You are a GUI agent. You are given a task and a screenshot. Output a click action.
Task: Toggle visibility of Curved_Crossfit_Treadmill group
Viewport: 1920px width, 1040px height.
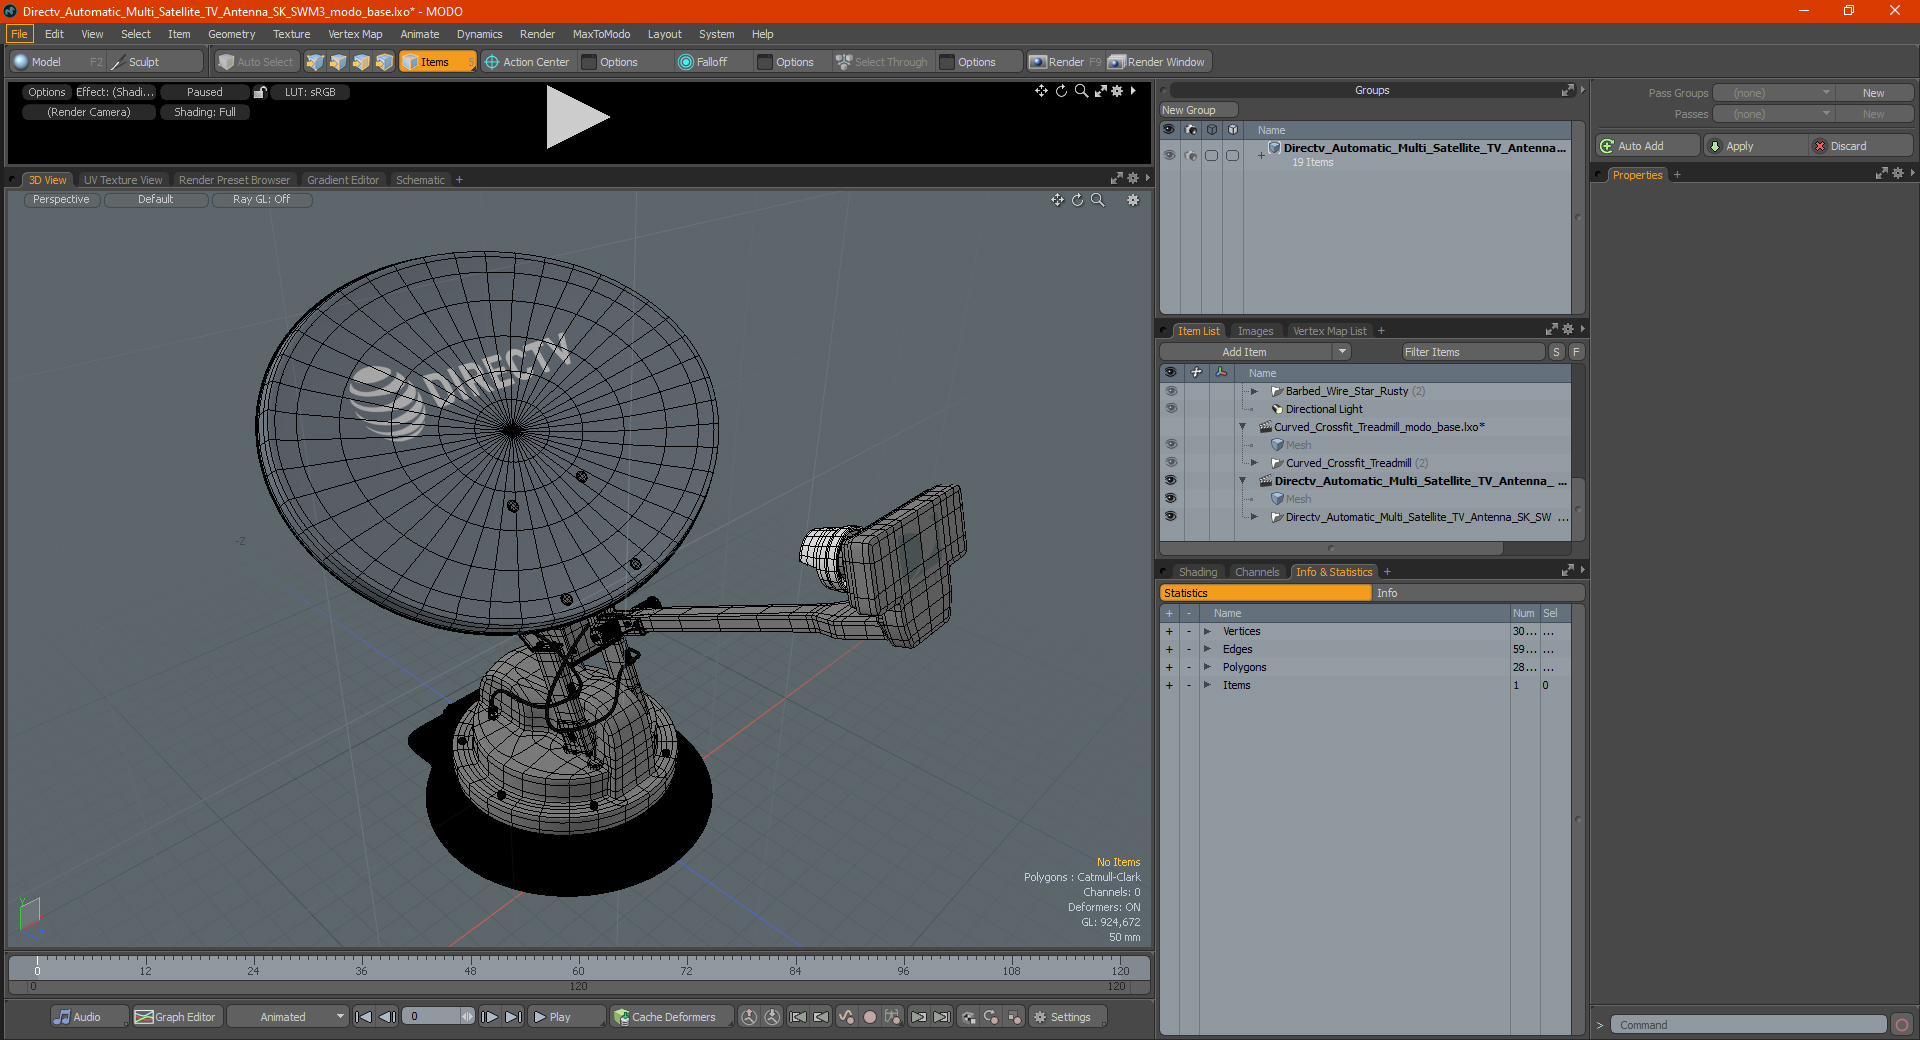(x=1170, y=463)
